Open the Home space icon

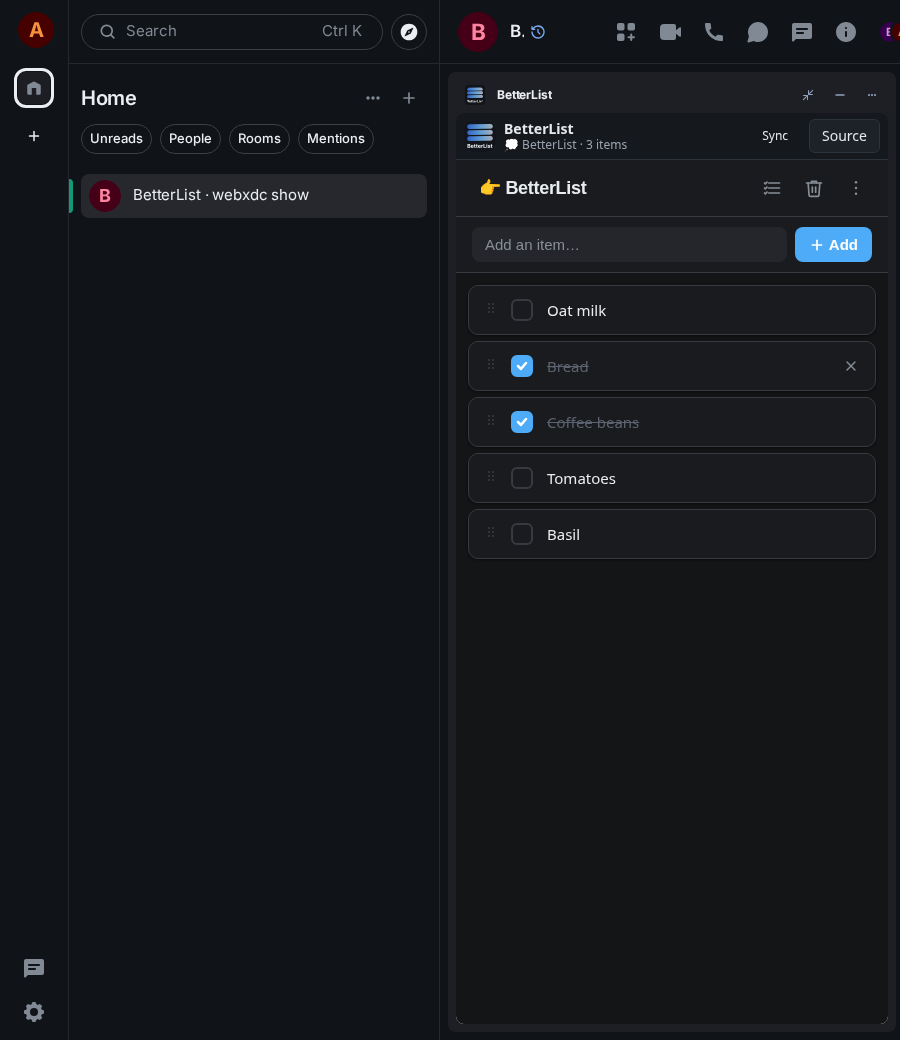[x=34, y=88]
